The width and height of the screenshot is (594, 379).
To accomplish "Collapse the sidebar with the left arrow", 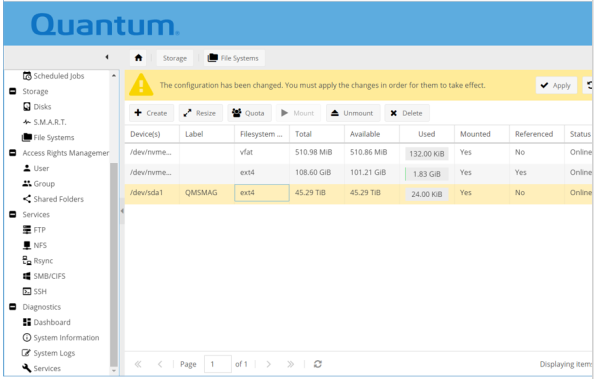I will coord(107,57).
